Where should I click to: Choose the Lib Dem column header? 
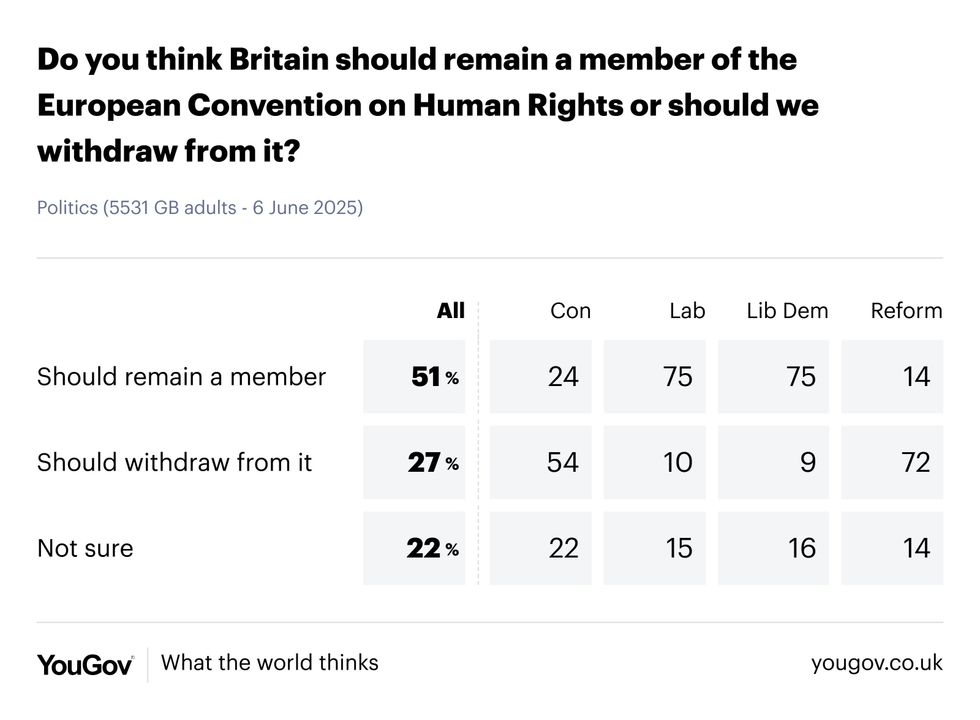coord(787,311)
